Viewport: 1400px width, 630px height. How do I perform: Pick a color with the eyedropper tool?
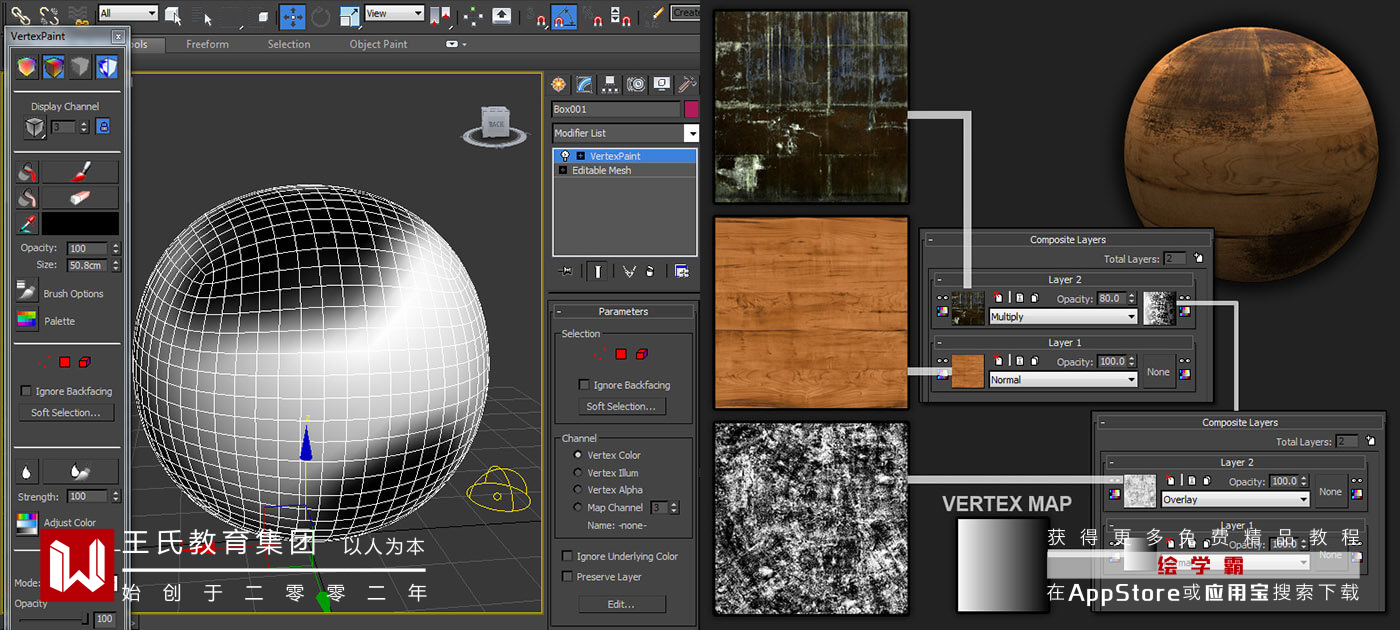coord(27,224)
